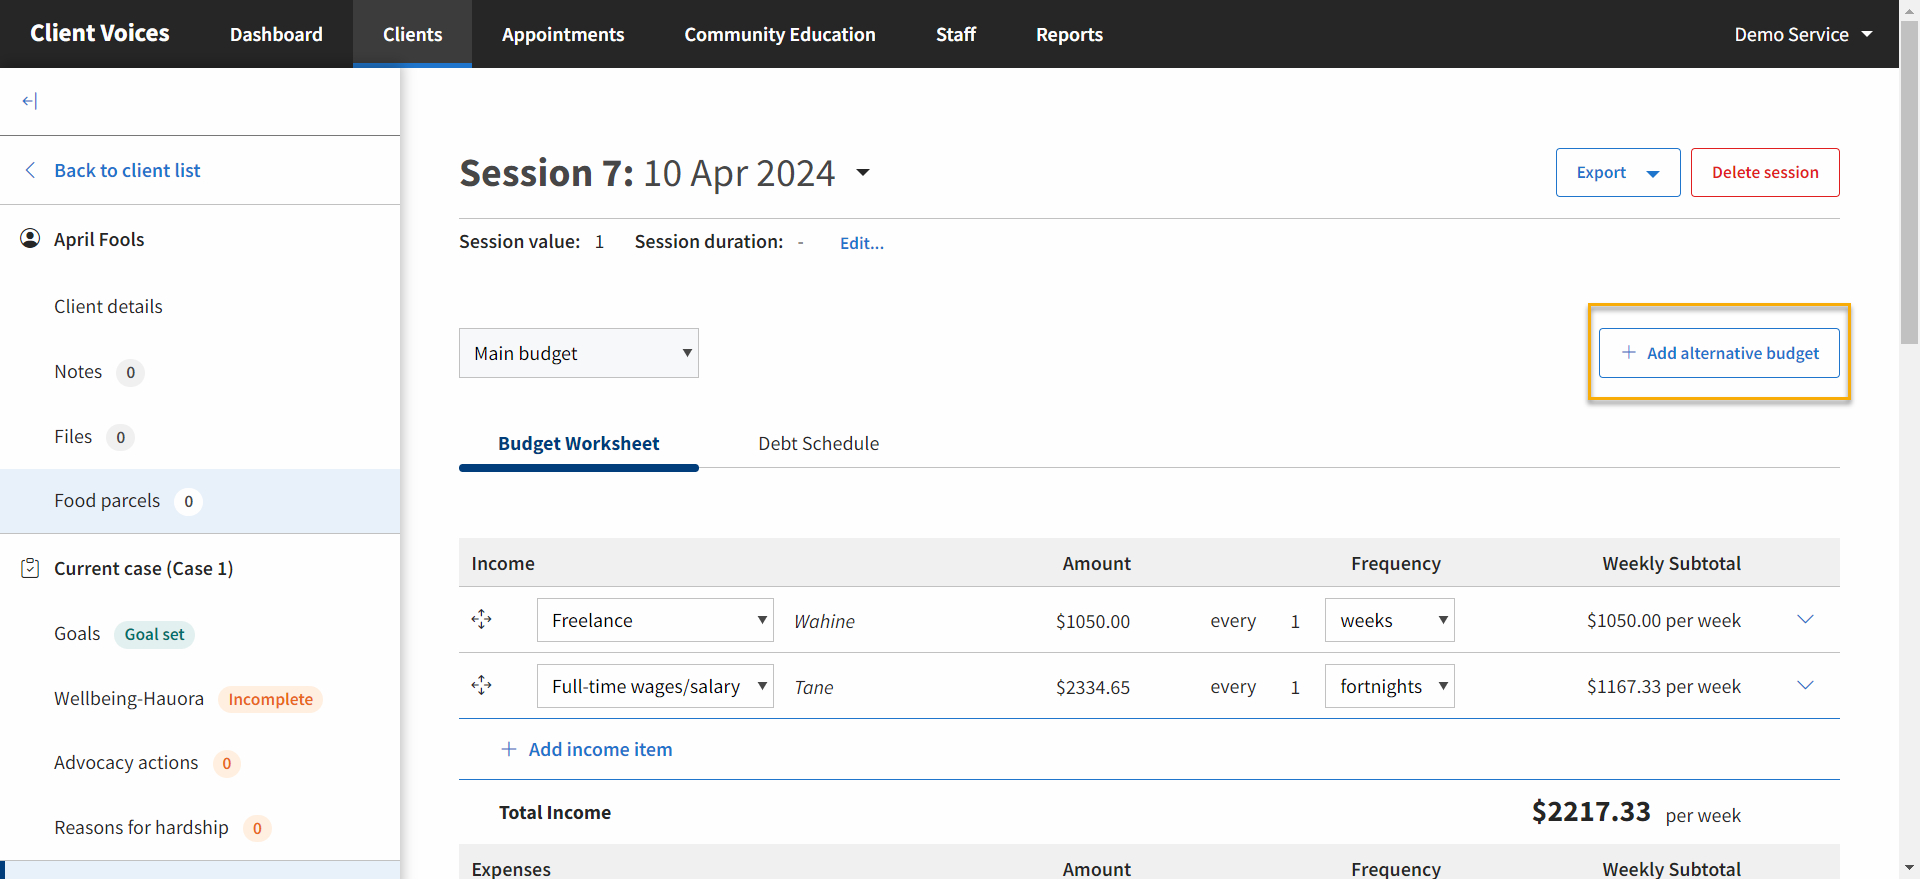Go Back to client list

coord(127,170)
